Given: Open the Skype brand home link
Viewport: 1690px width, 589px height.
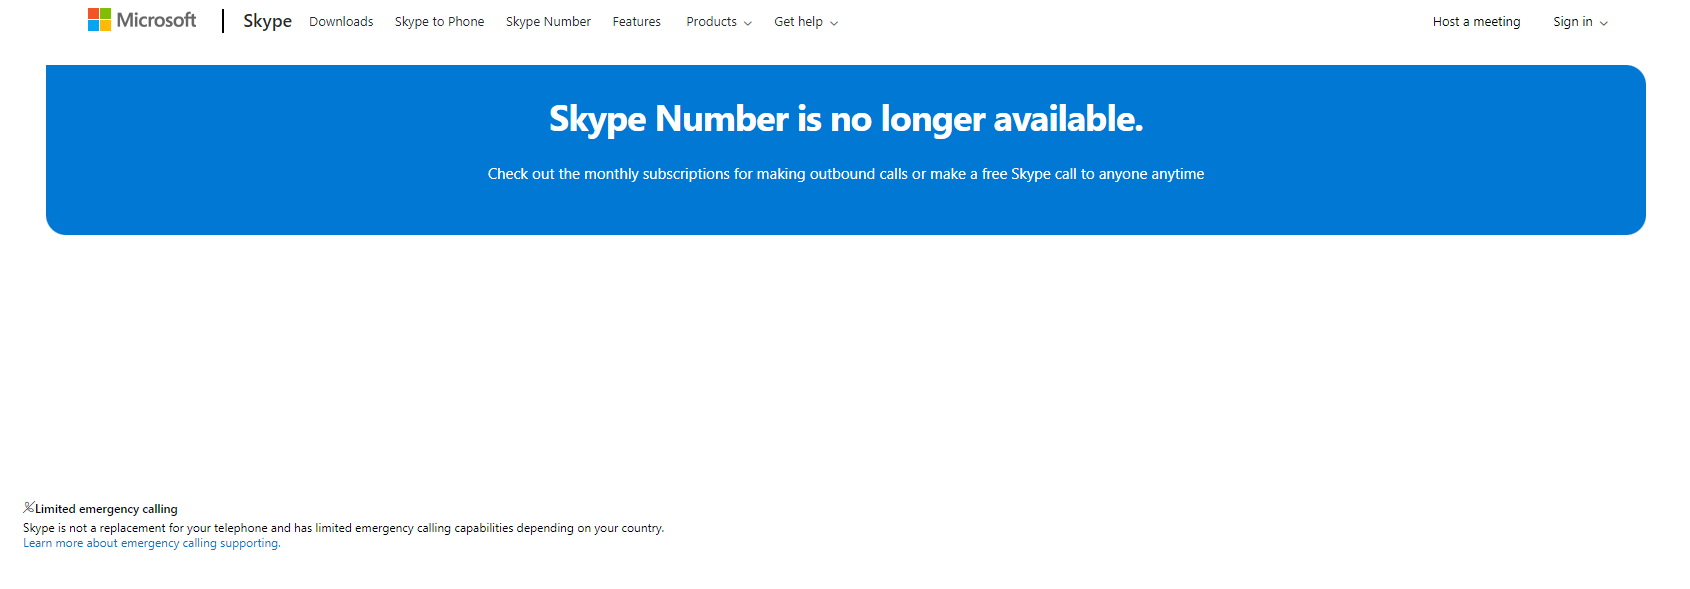Looking at the screenshot, I should point(267,21).
